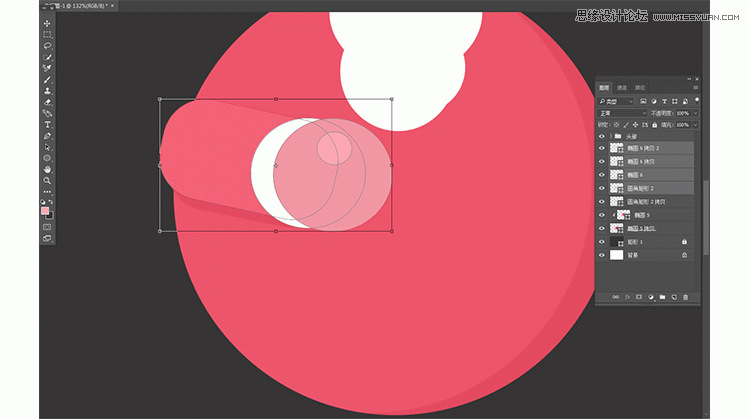This screenshot has width=750, height=419.
Task: Filter layers by pixel layers icon
Action: pyautogui.click(x=643, y=101)
